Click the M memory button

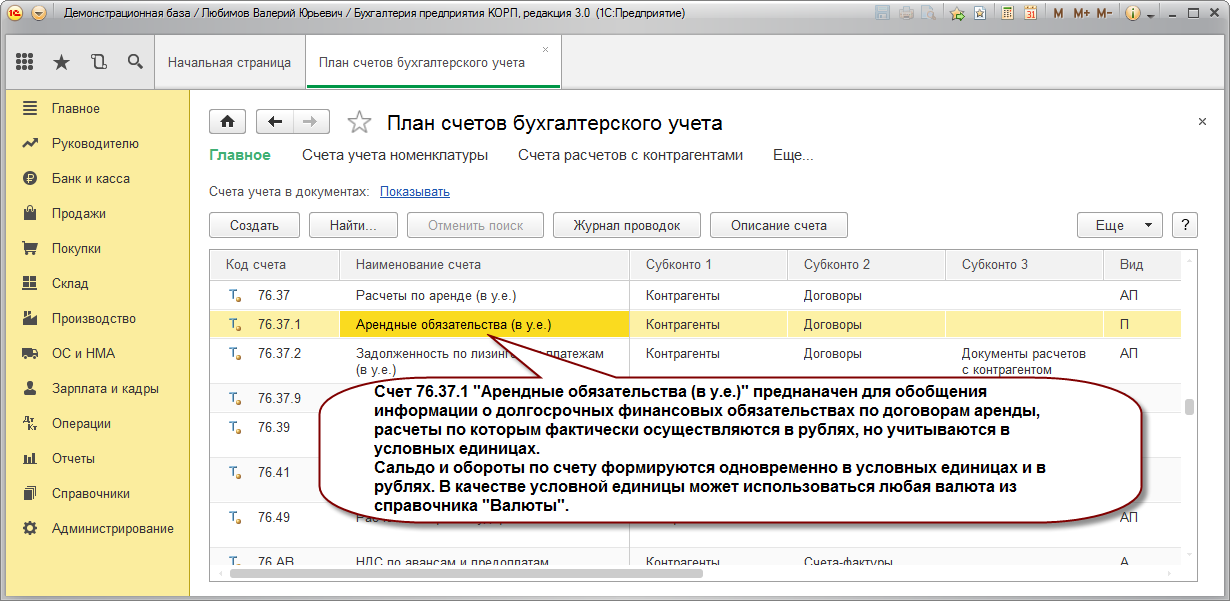click(1058, 14)
